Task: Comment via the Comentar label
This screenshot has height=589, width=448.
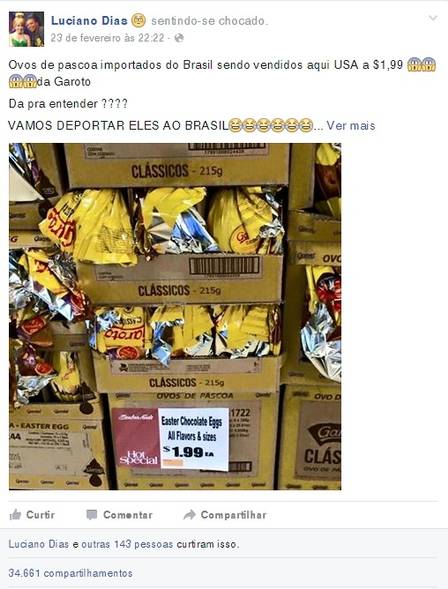Action: (x=128, y=515)
